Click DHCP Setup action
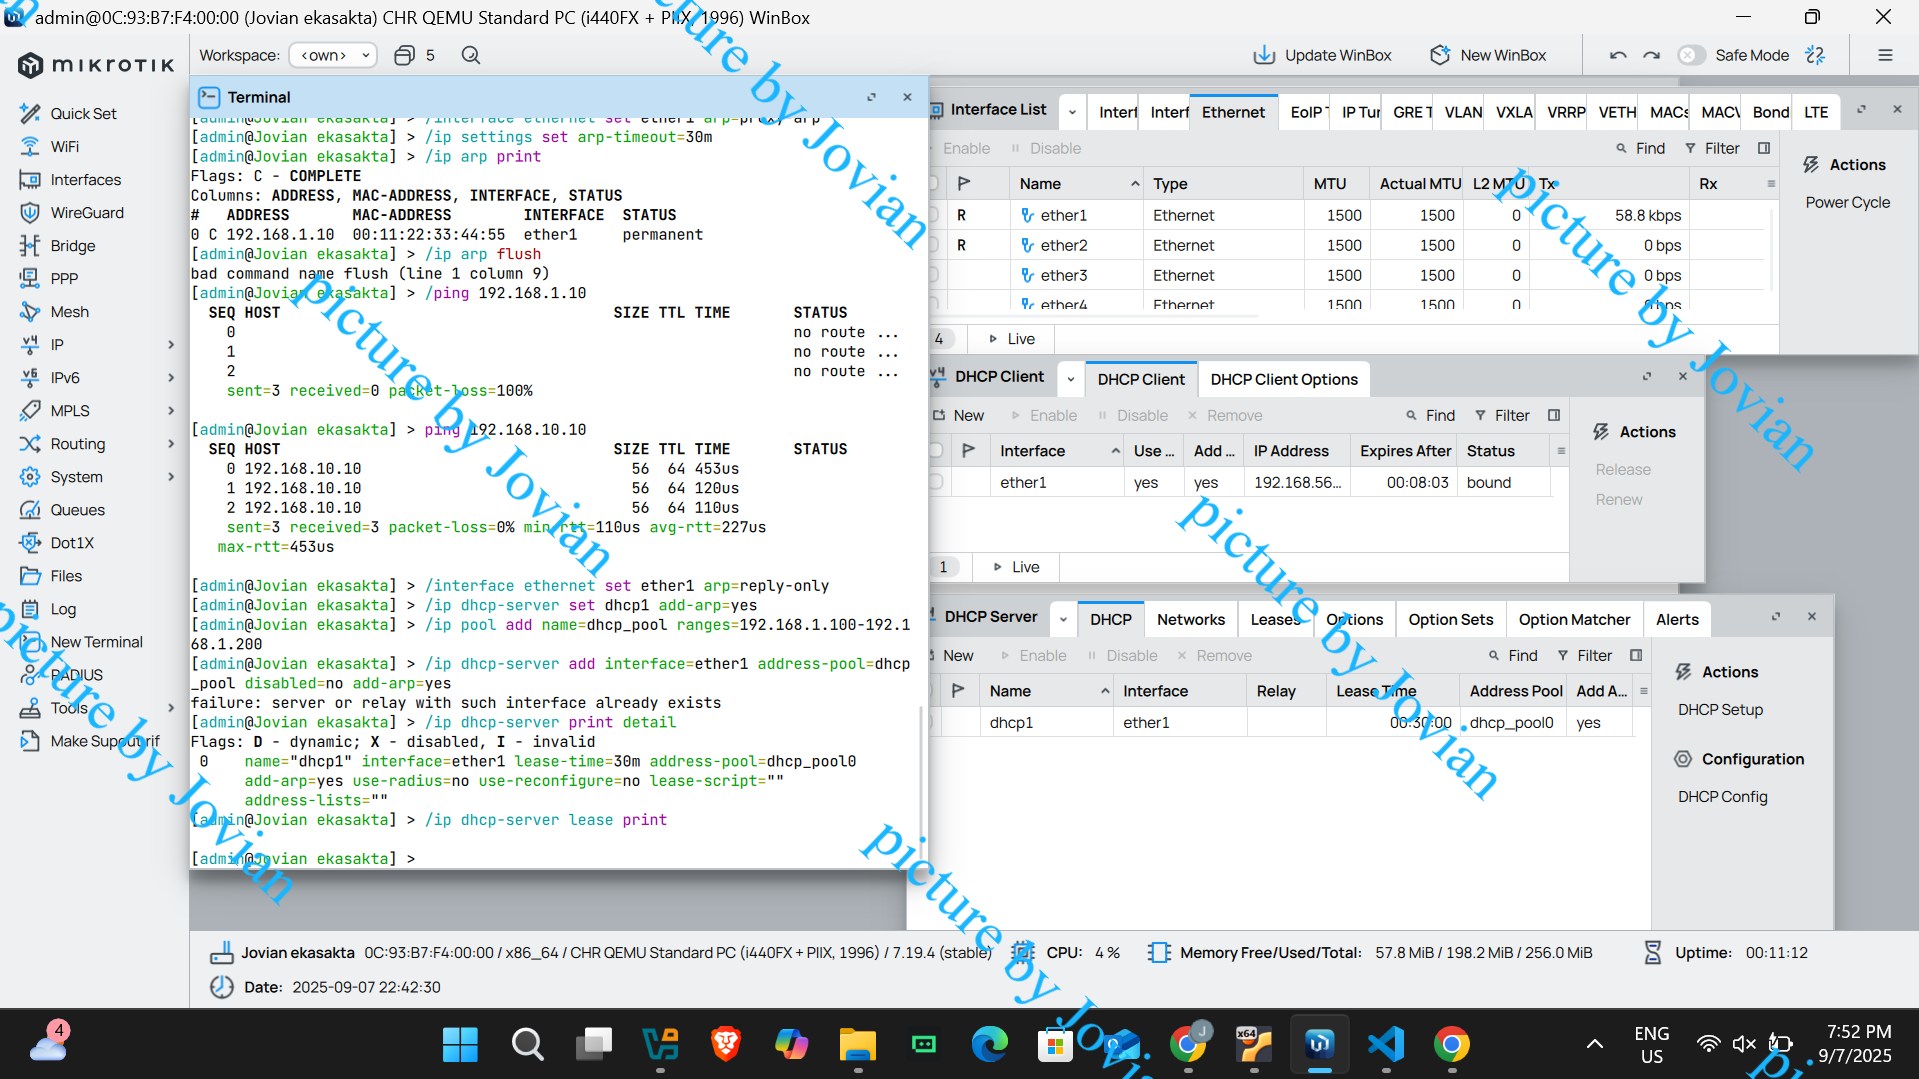 click(x=1720, y=709)
